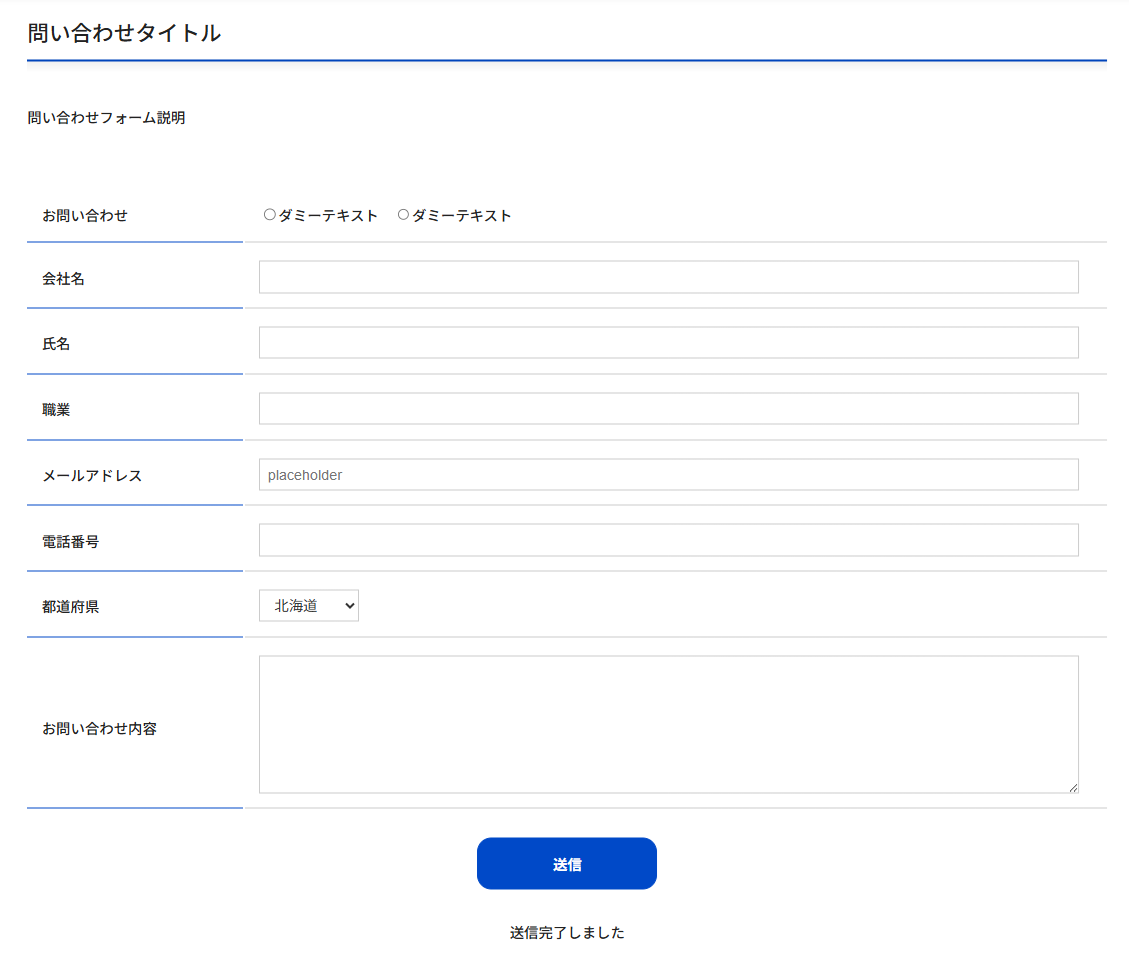This screenshot has width=1140, height=977.
Task: Click the メールアドレス field with placeholder text
Action: pyautogui.click(x=668, y=475)
